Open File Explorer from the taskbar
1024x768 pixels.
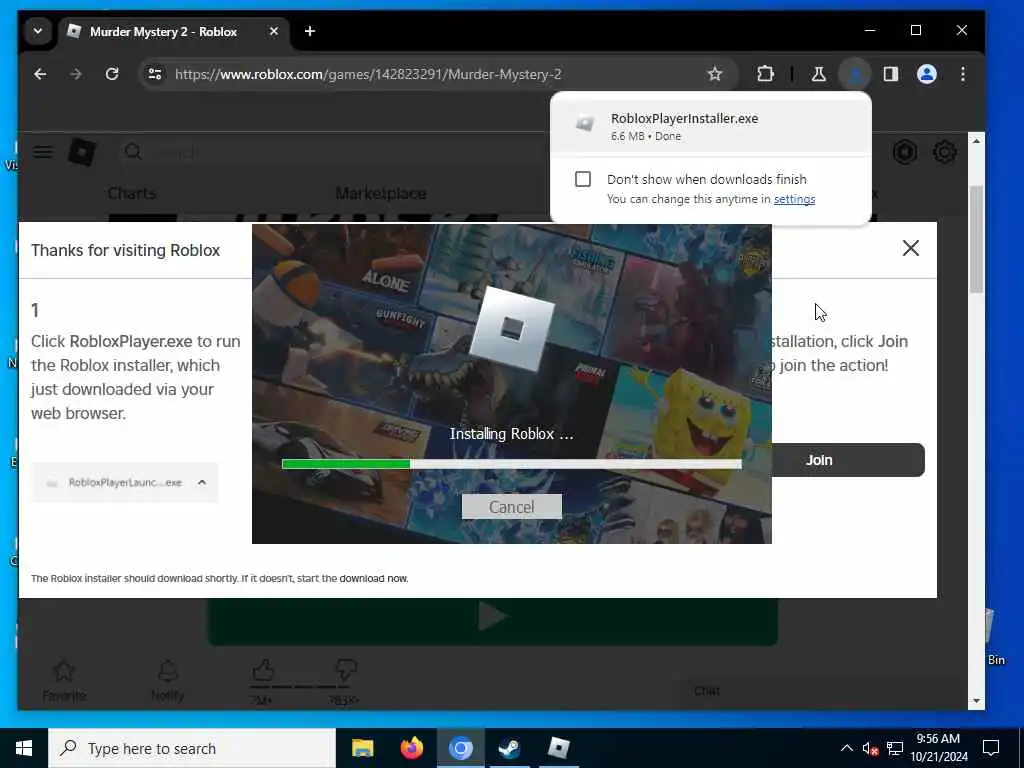pyautogui.click(x=362, y=748)
